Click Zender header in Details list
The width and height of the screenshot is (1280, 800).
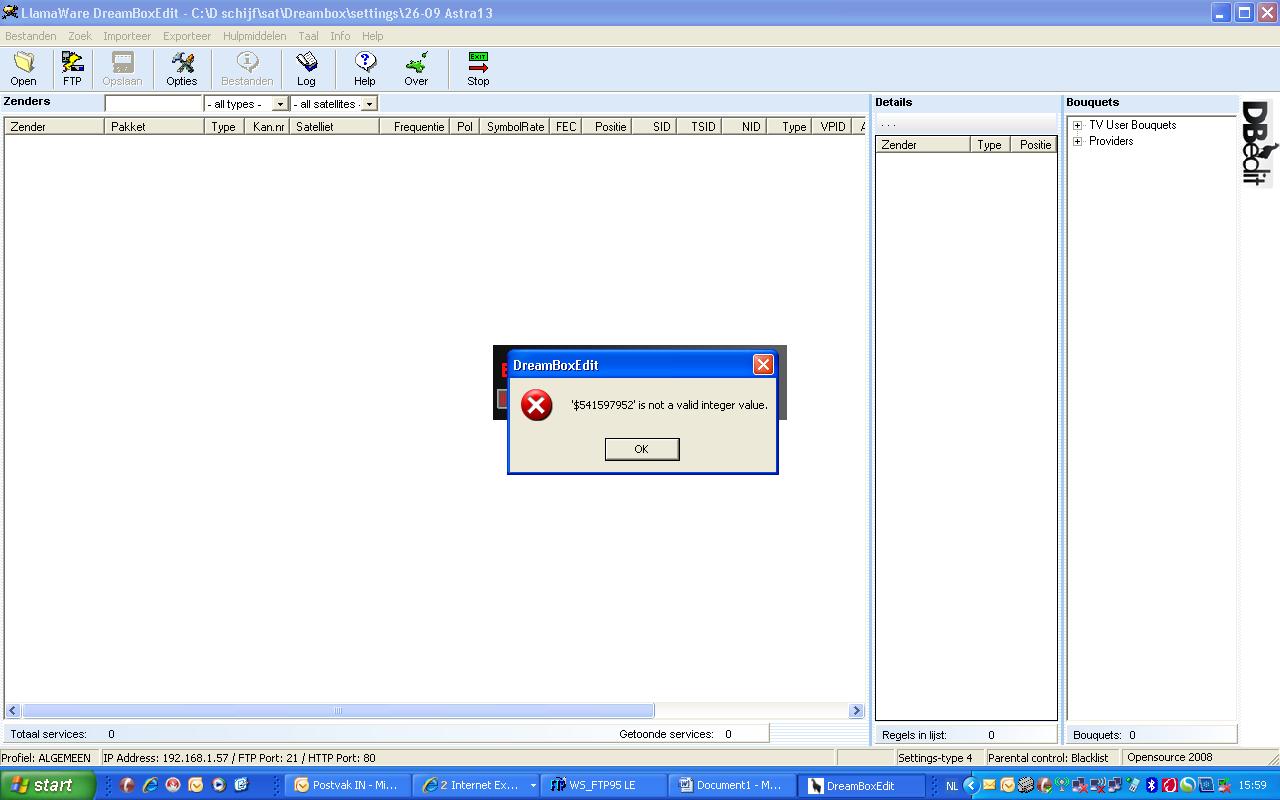923,145
